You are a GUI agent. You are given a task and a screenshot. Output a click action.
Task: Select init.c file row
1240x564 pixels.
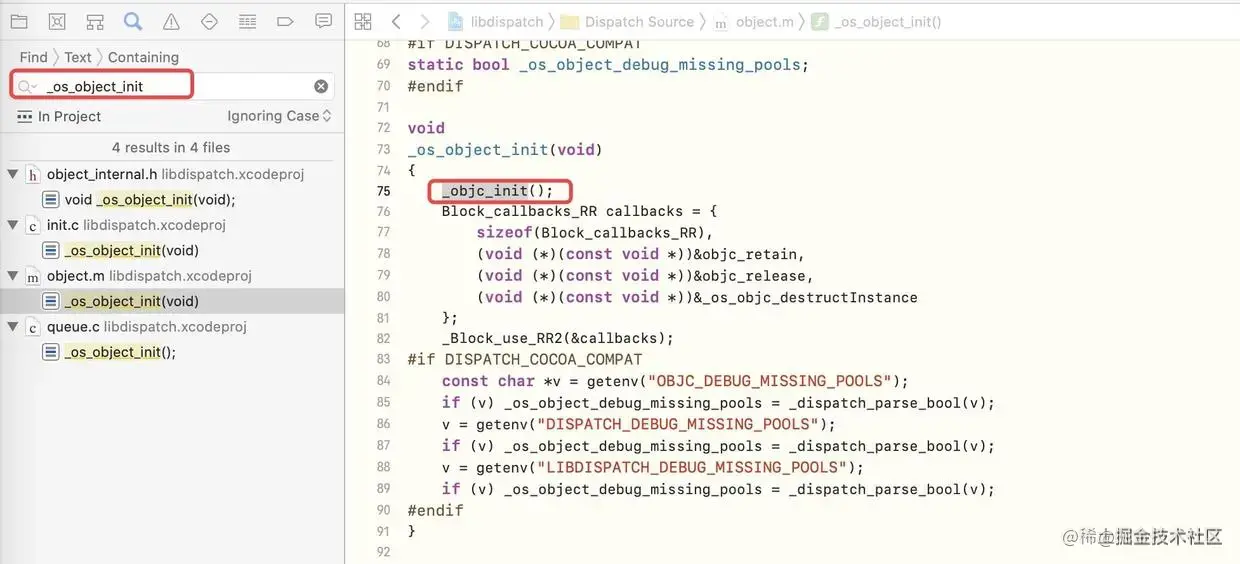pyautogui.click(x=172, y=225)
